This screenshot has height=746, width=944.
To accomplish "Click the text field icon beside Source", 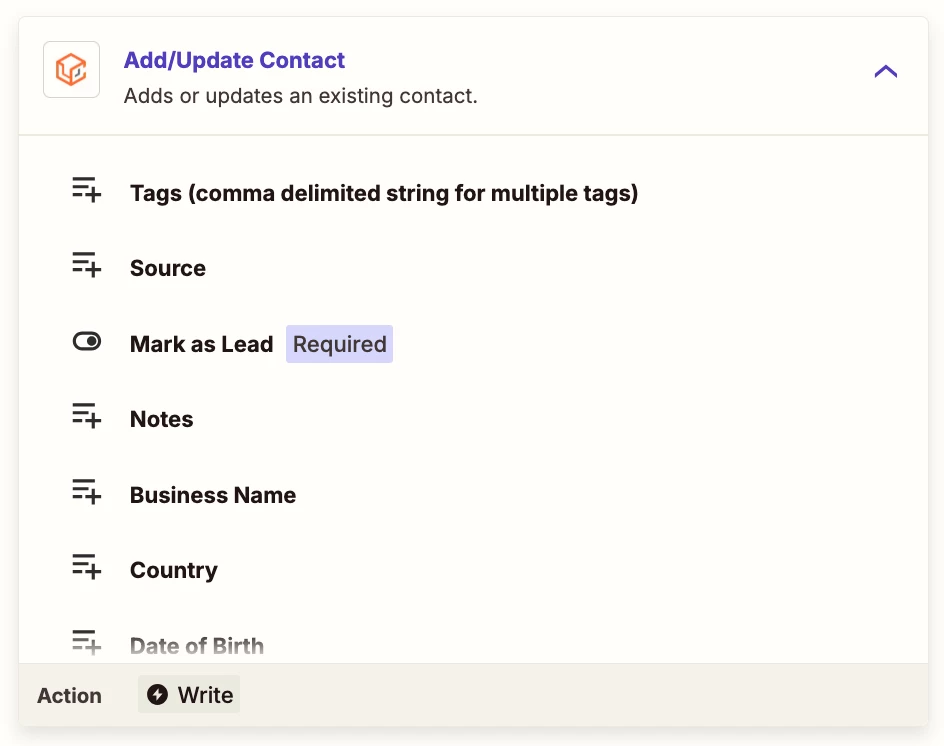I will pos(87,265).
